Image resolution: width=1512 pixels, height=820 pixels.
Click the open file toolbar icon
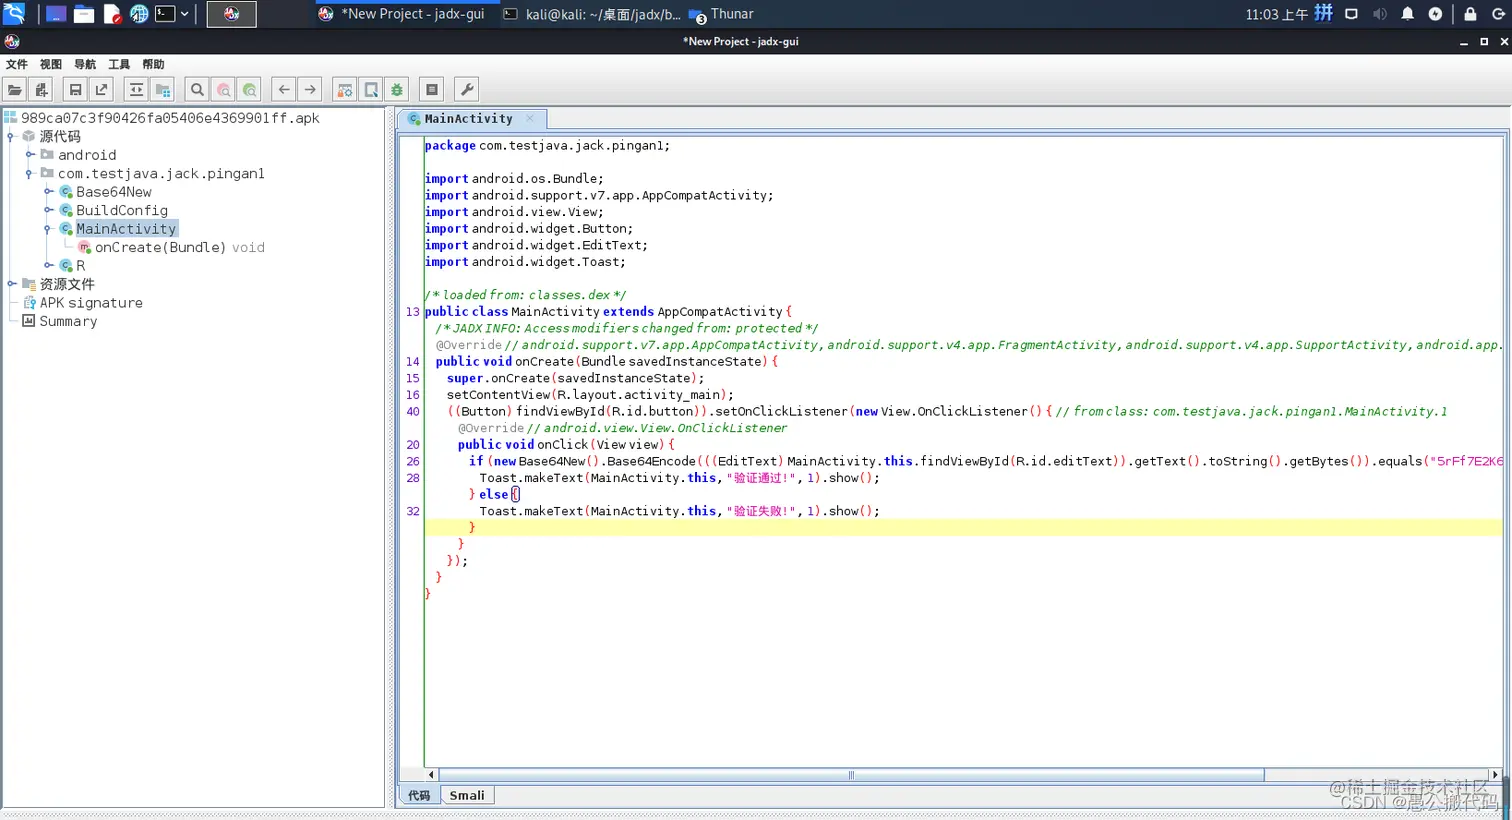tap(15, 90)
